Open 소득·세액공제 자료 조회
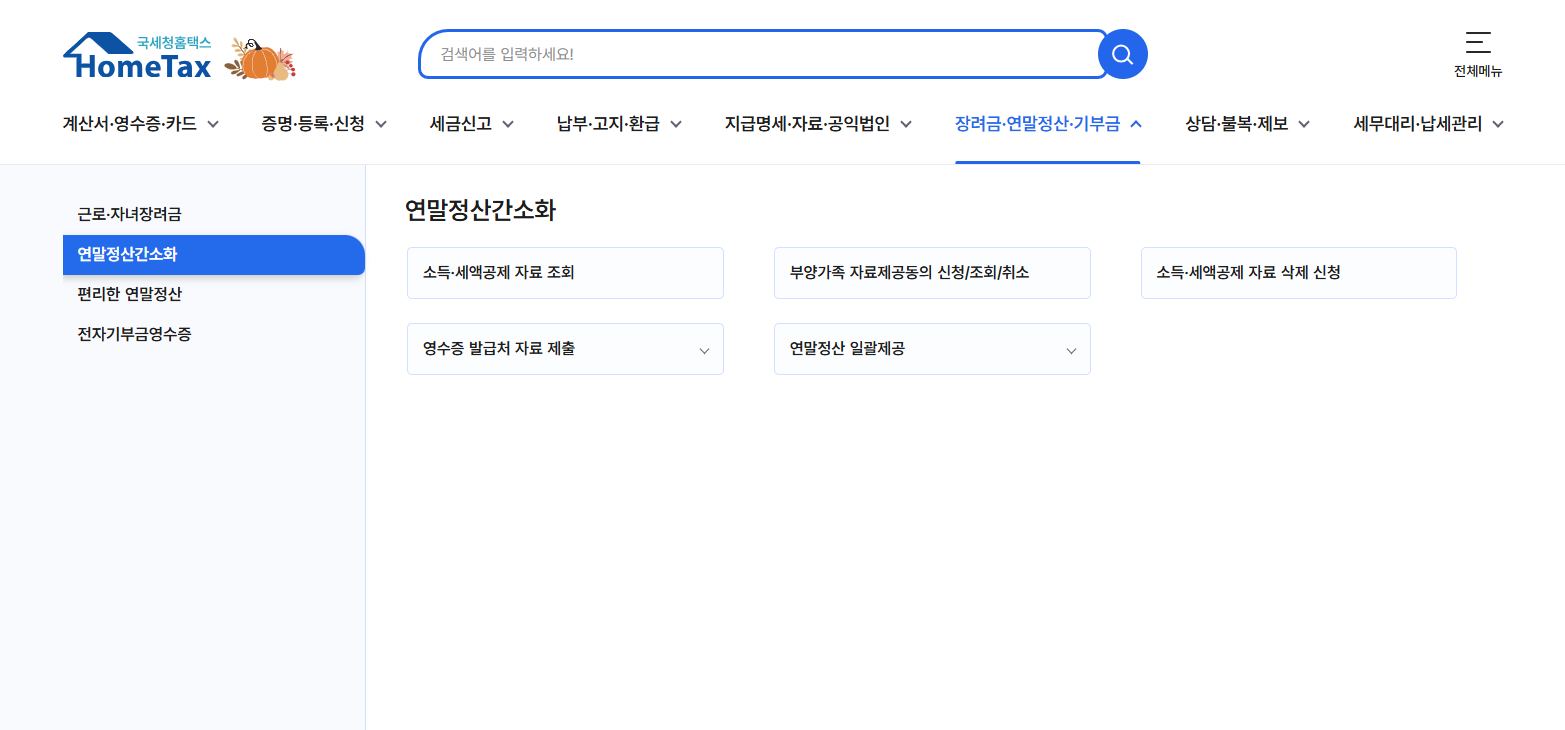 pos(564,272)
